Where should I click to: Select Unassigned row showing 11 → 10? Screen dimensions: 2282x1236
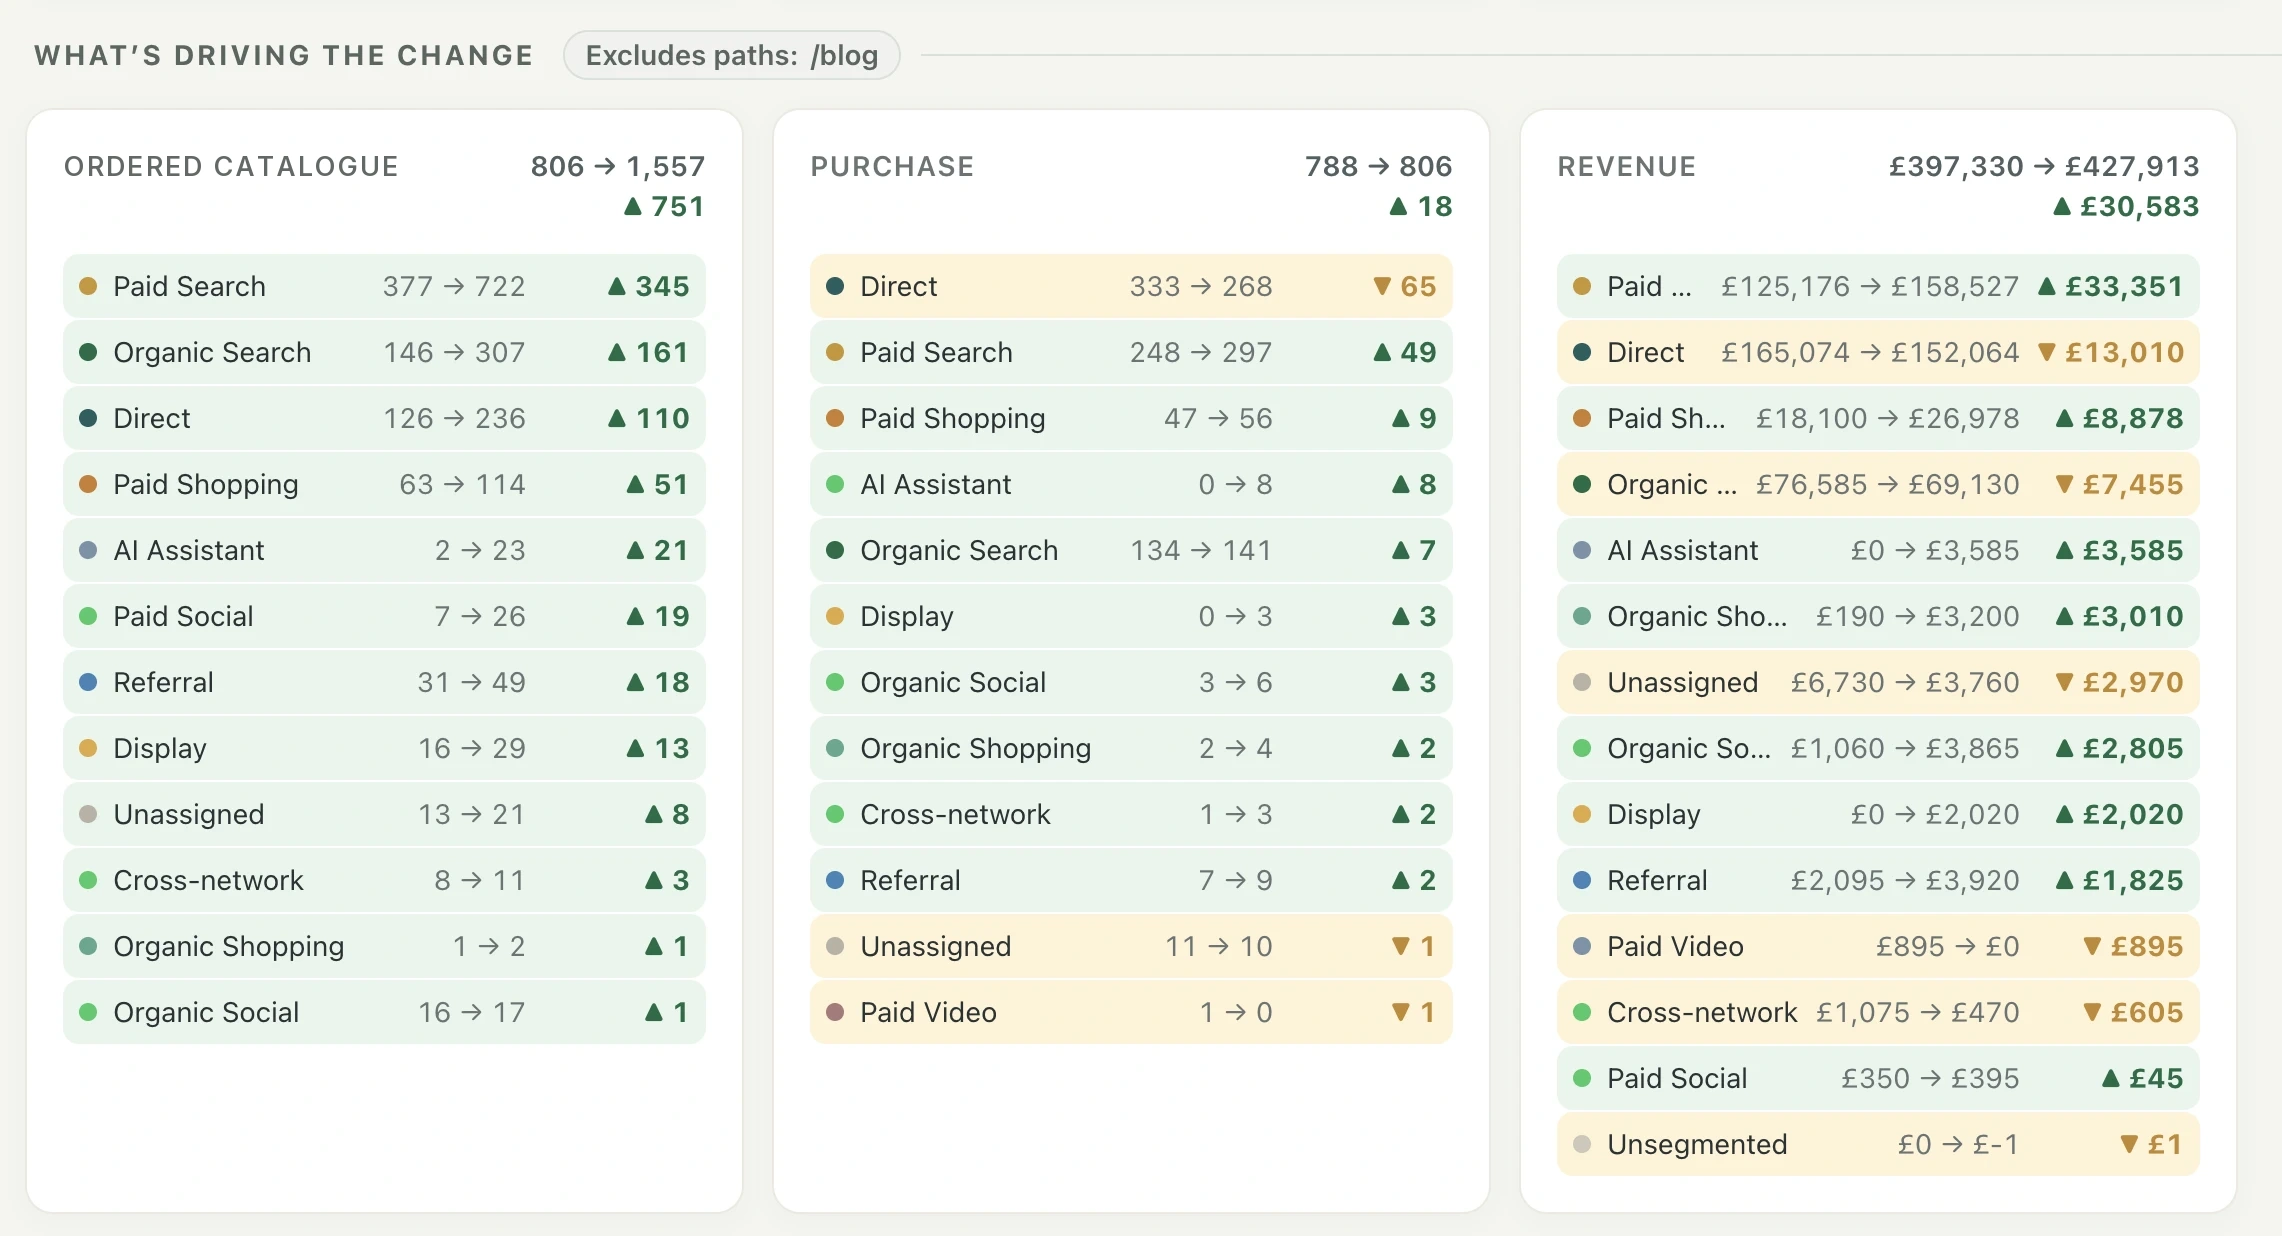[1131, 946]
